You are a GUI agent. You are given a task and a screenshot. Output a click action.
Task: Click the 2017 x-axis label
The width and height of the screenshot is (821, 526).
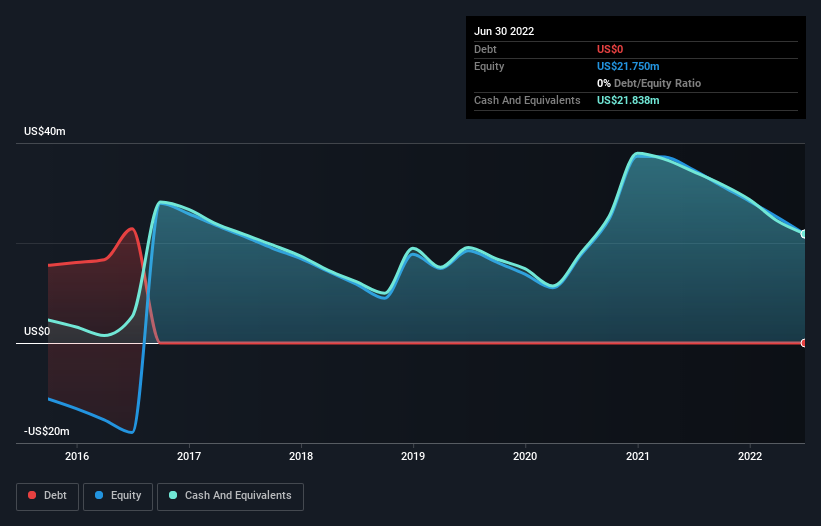click(189, 456)
